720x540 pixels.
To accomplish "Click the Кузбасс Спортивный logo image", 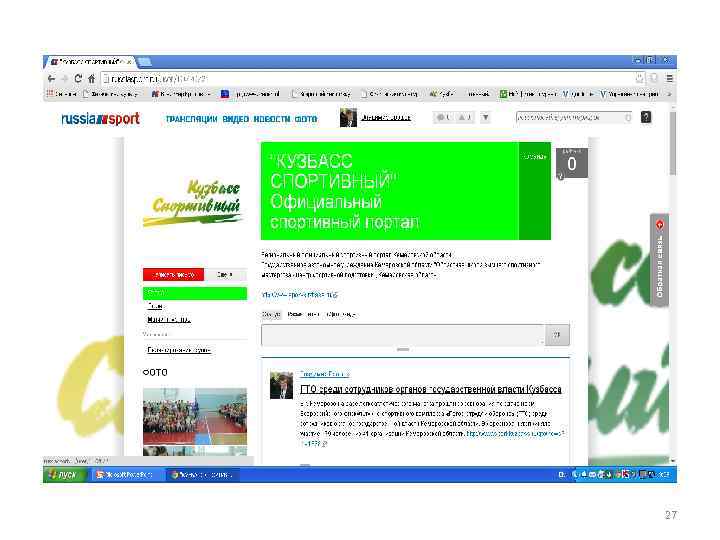I will click(192, 203).
